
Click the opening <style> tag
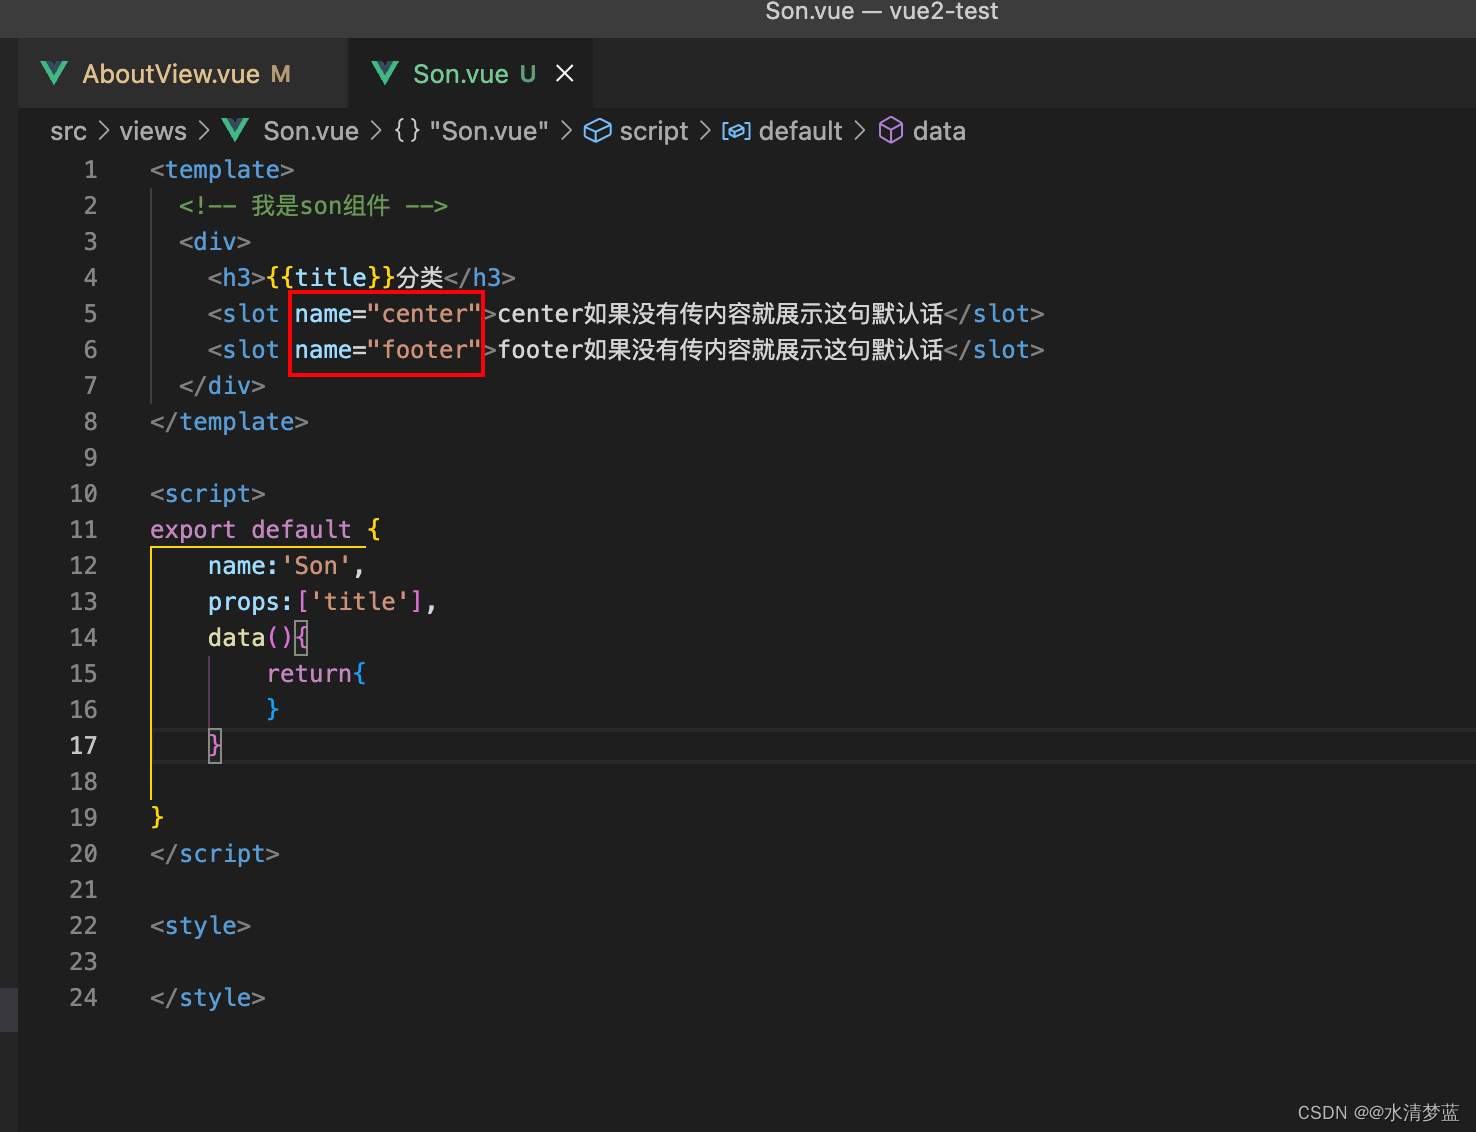pos(200,926)
